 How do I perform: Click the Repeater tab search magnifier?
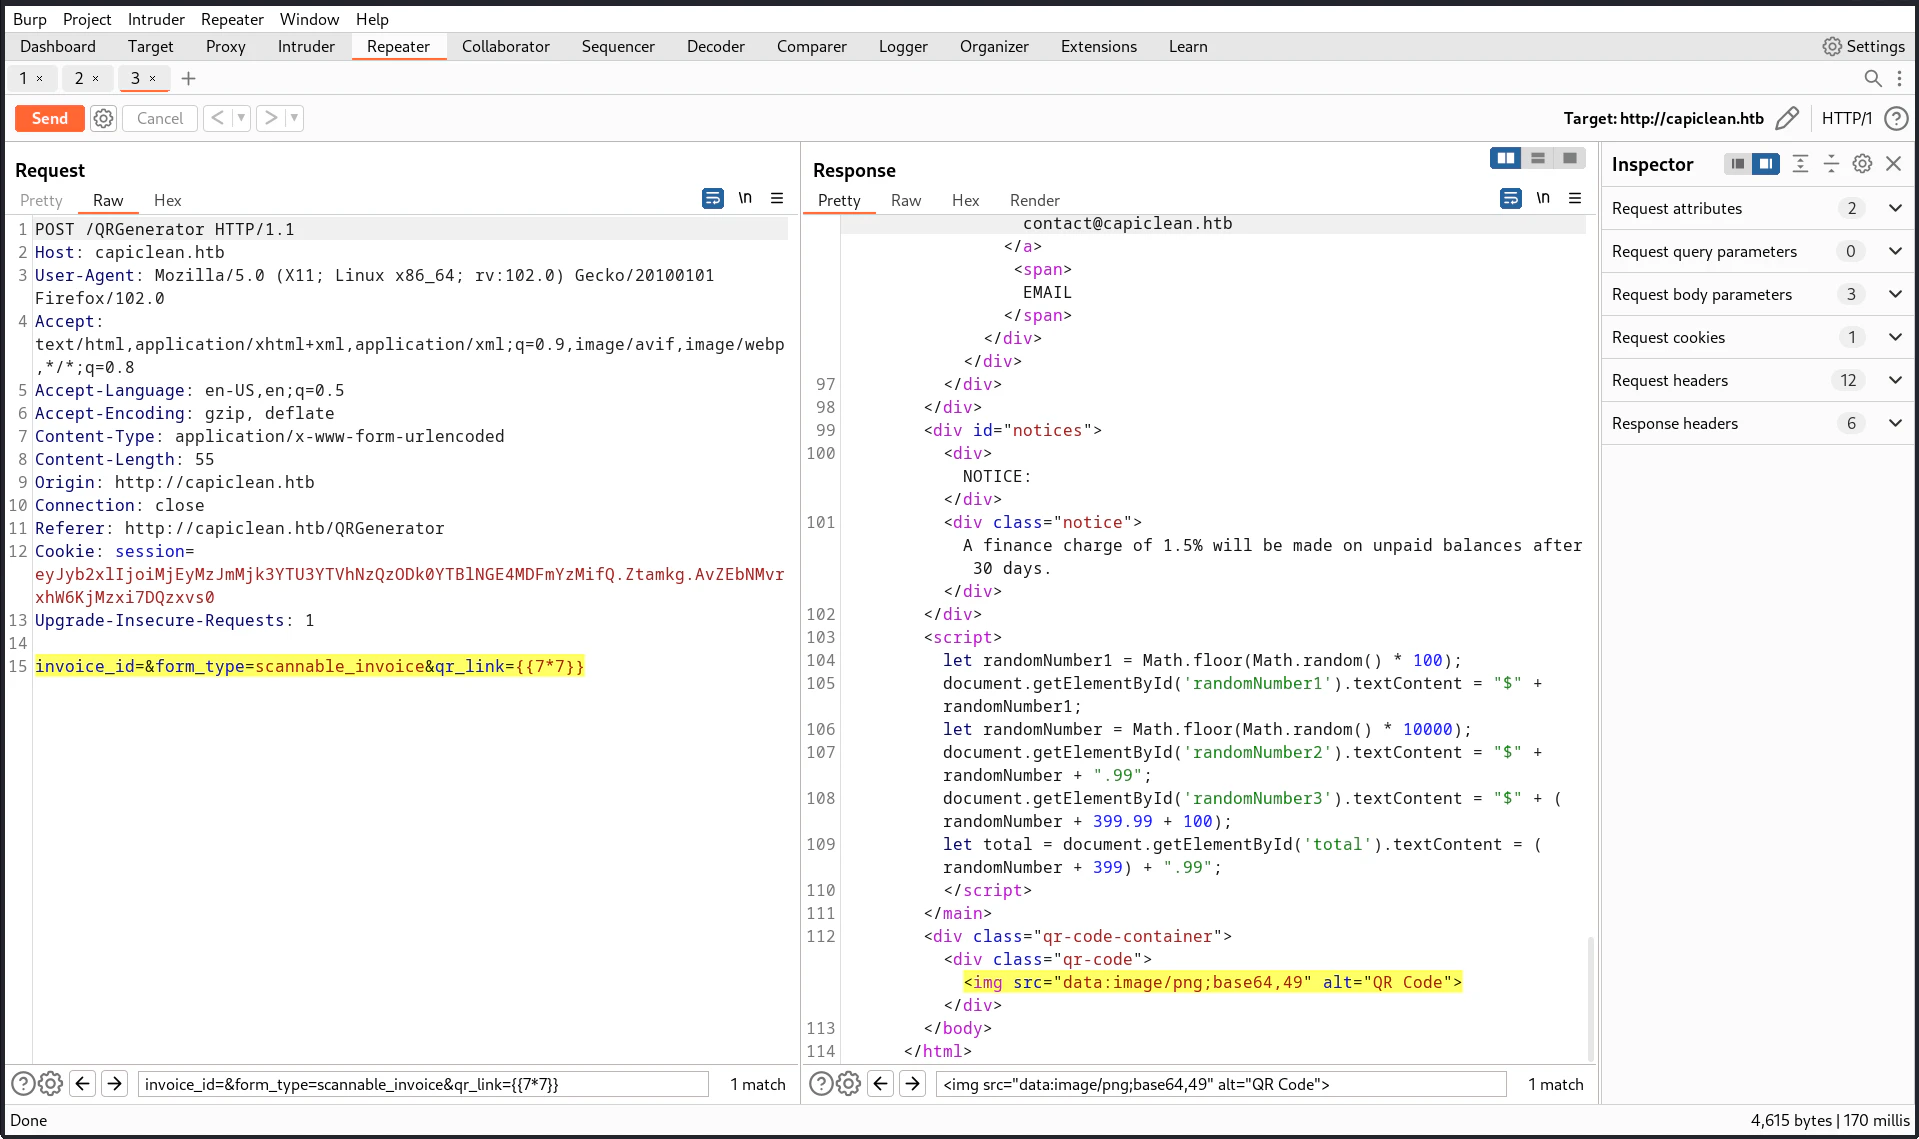click(1873, 78)
